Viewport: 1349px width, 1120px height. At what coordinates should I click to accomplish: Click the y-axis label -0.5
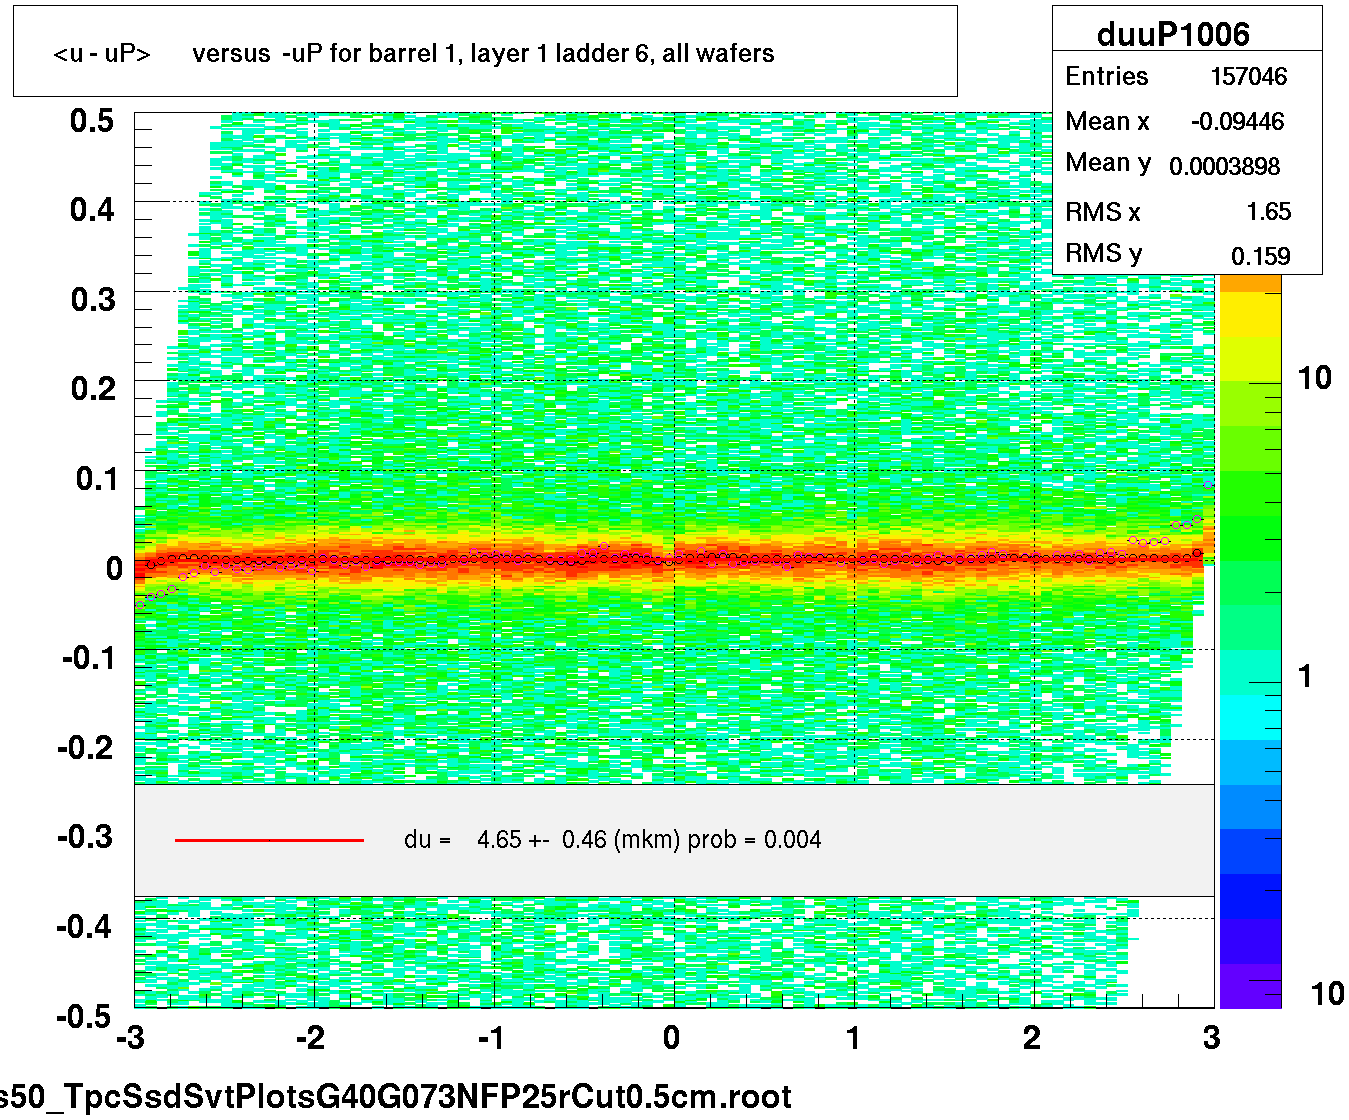[86, 1017]
